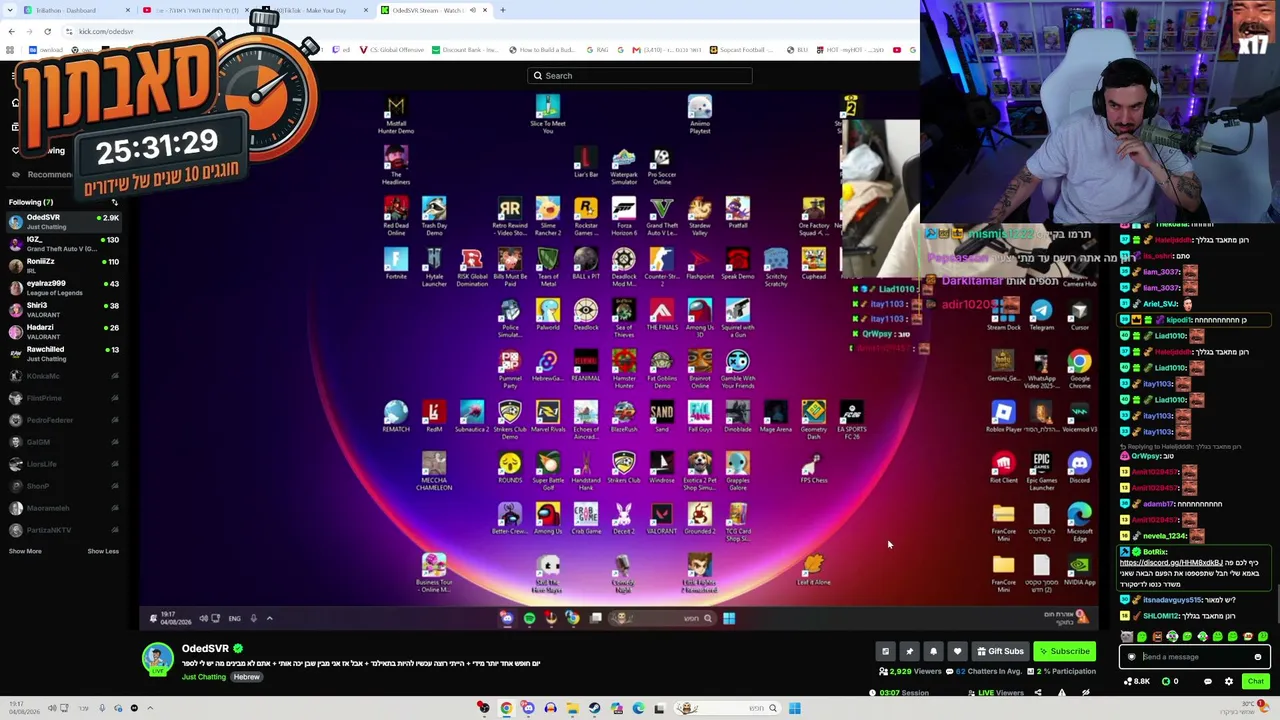Open the Crab Game icon
1280x720 pixels.
[x=586, y=519]
